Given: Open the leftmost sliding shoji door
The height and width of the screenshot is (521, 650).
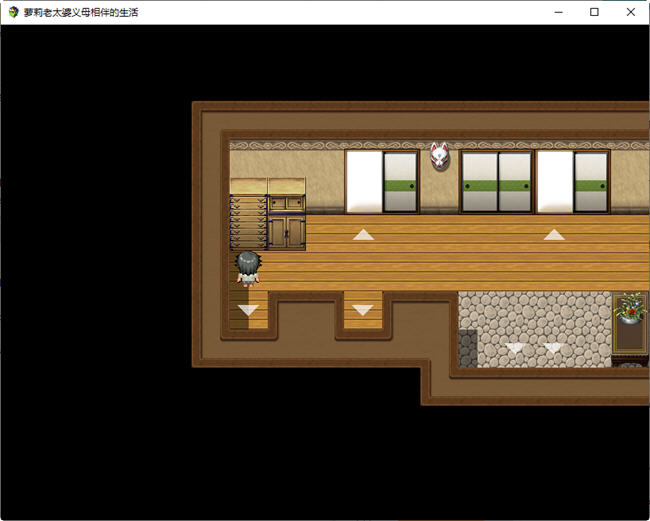Looking at the screenshot, I should pyautogui.click(x=381, y=181).
